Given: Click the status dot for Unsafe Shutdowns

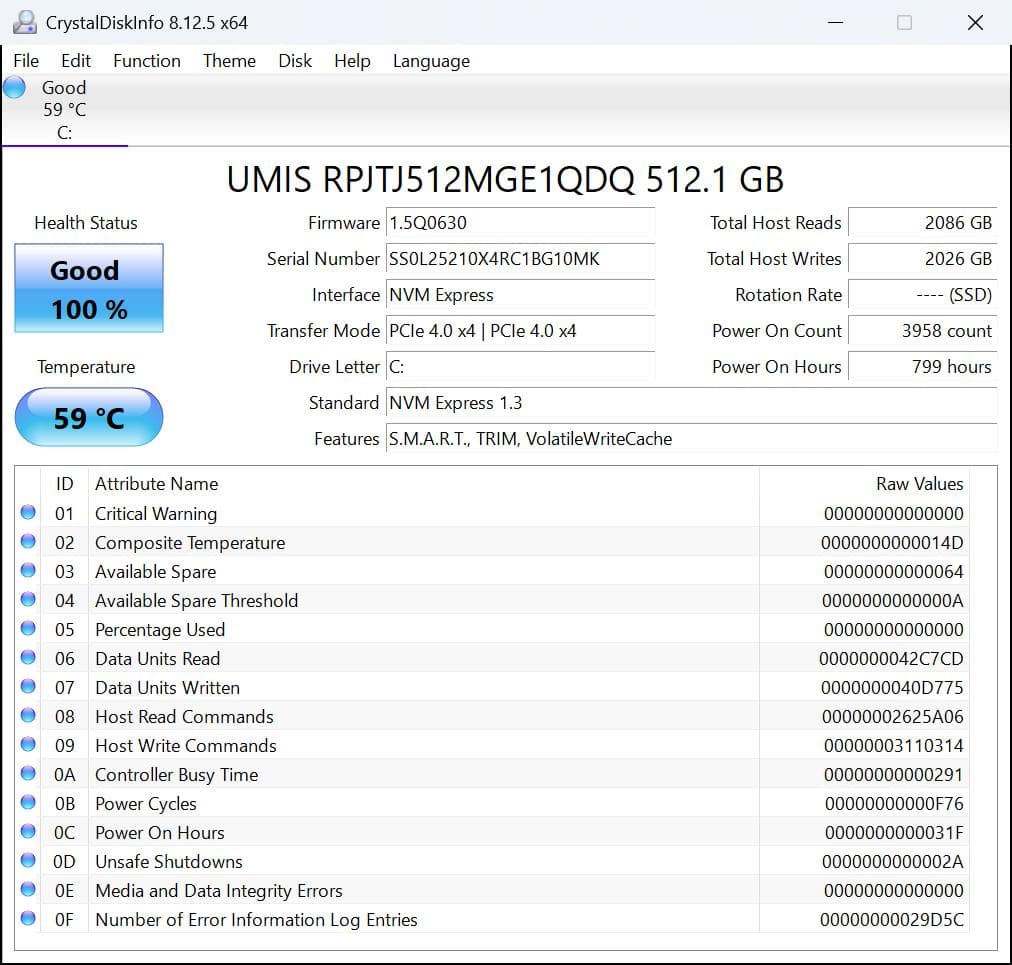Looking at the screenshot, I should click(x=28, y=859).
